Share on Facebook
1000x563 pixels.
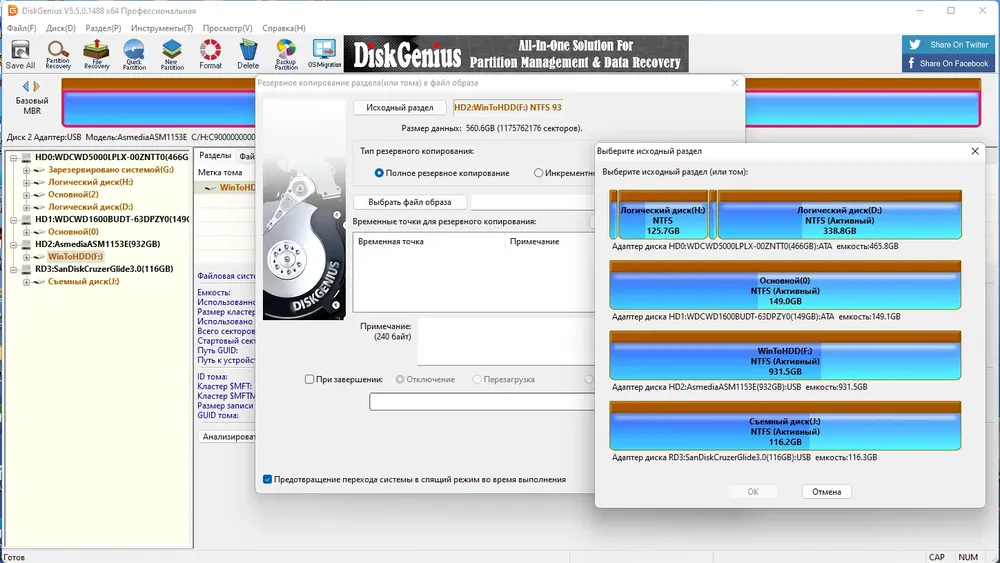click(x=950, y=63)
